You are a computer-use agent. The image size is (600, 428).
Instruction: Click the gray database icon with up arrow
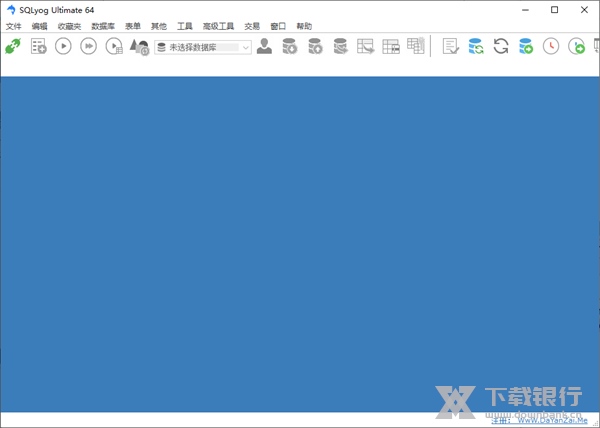tap(315, 46)
